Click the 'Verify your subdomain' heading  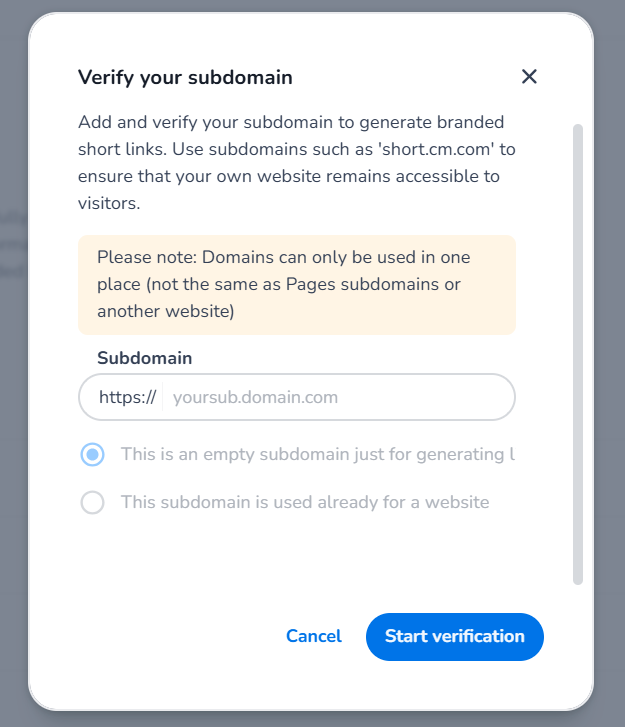(x=185, y=77)
